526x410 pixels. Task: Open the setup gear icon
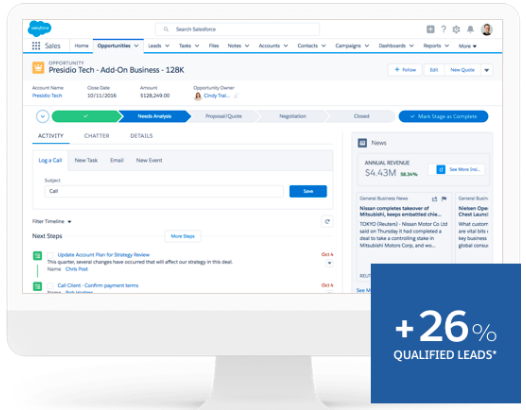(x=456, y=29)
